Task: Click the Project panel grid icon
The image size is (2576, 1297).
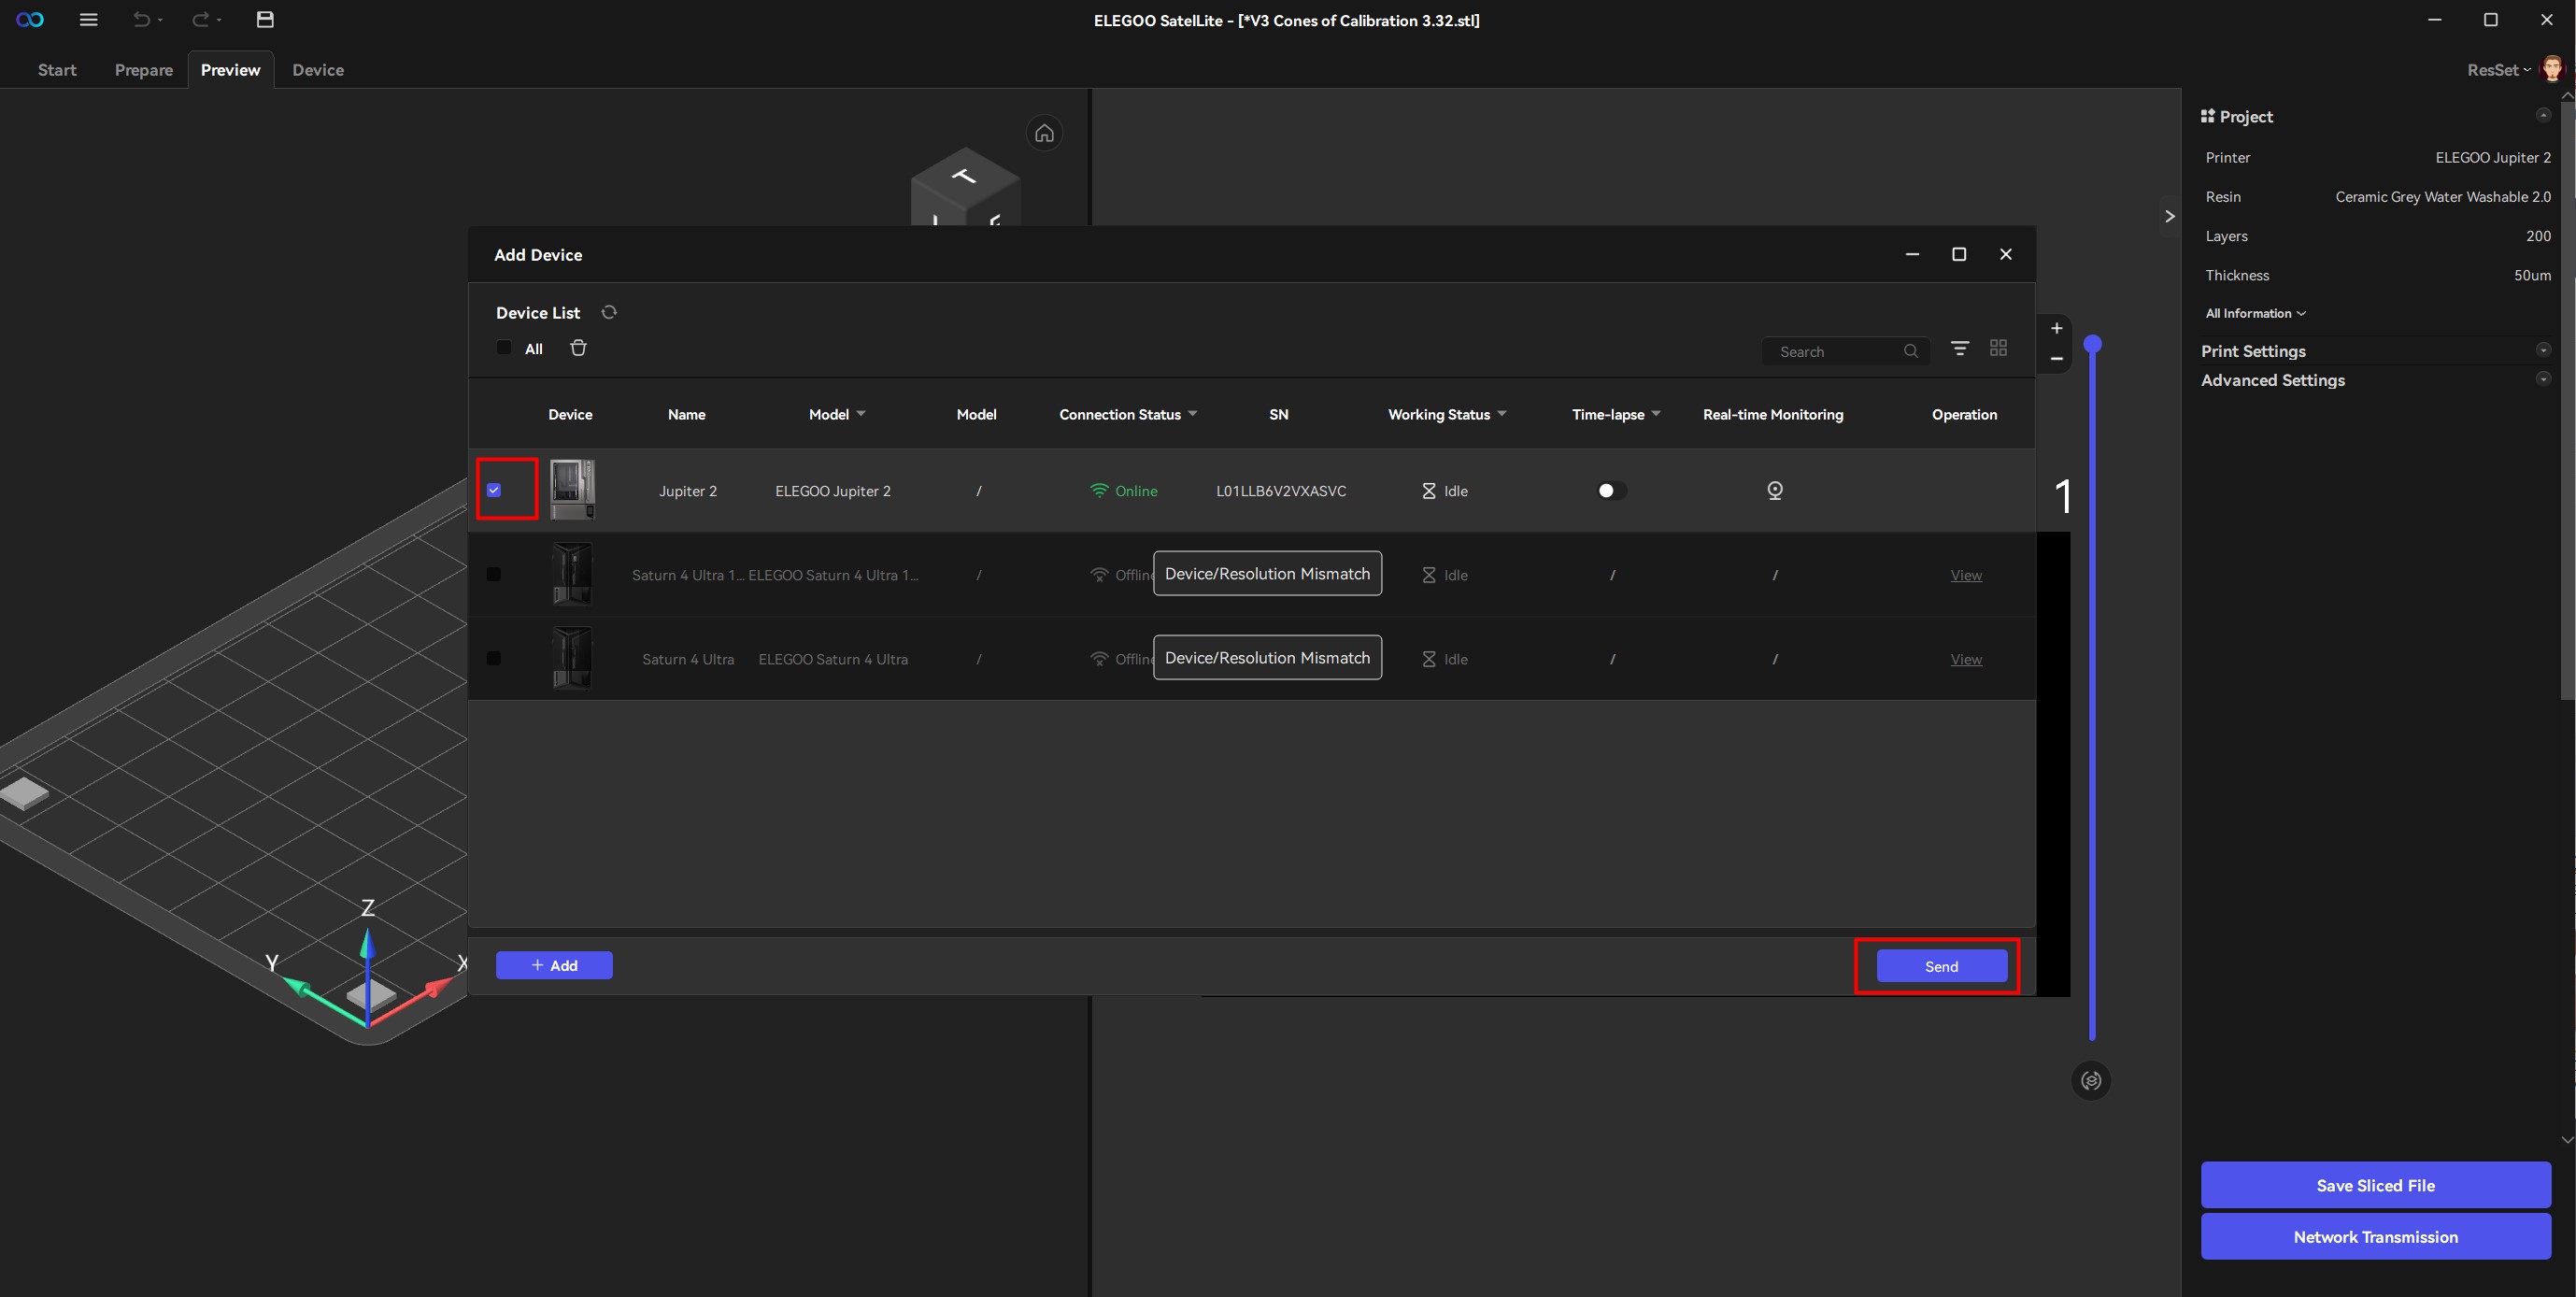Action: pos(2207,116)
